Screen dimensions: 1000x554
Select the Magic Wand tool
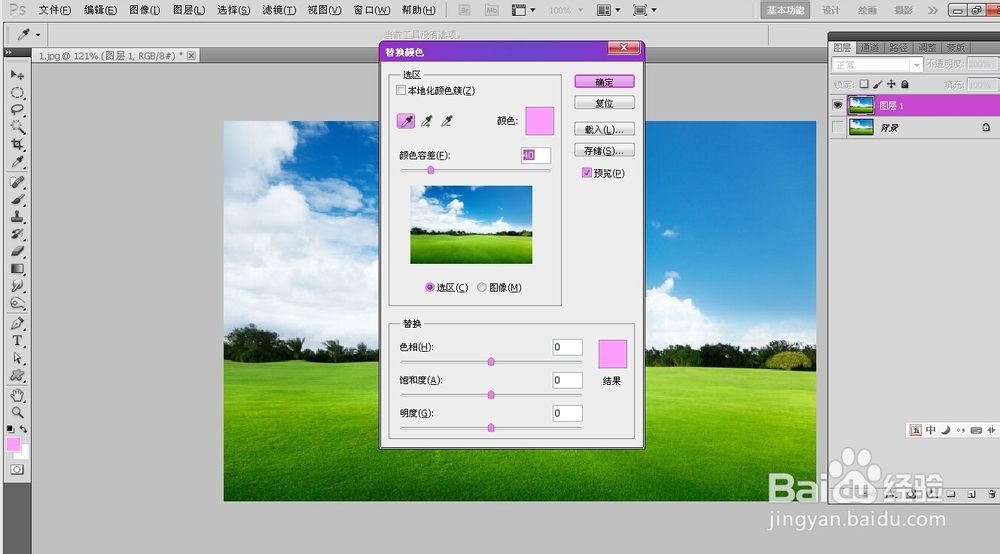click(17, 127)
